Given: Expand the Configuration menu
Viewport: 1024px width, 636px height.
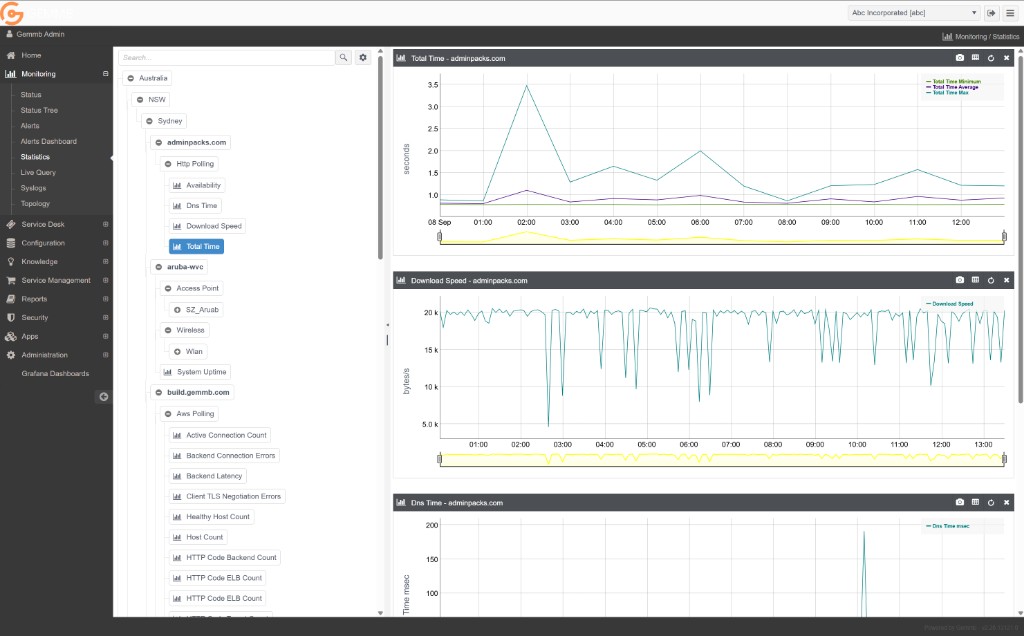Looking at the screenshot, I should coord(105,243).
